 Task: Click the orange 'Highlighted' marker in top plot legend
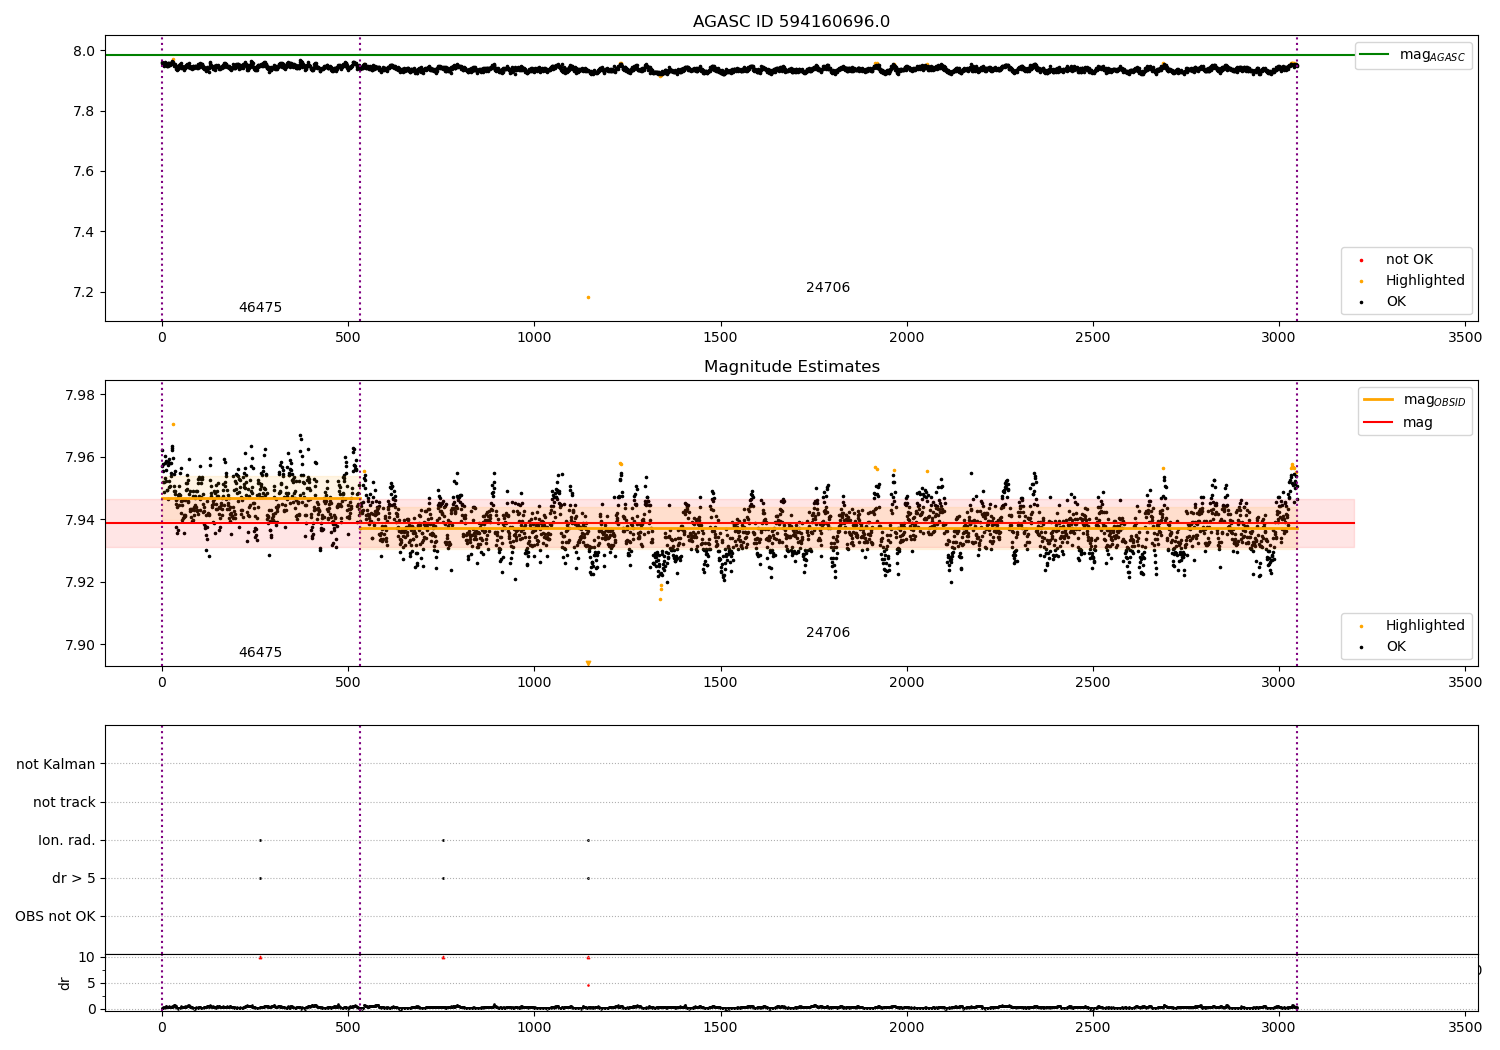click(x=1361, y=282)
